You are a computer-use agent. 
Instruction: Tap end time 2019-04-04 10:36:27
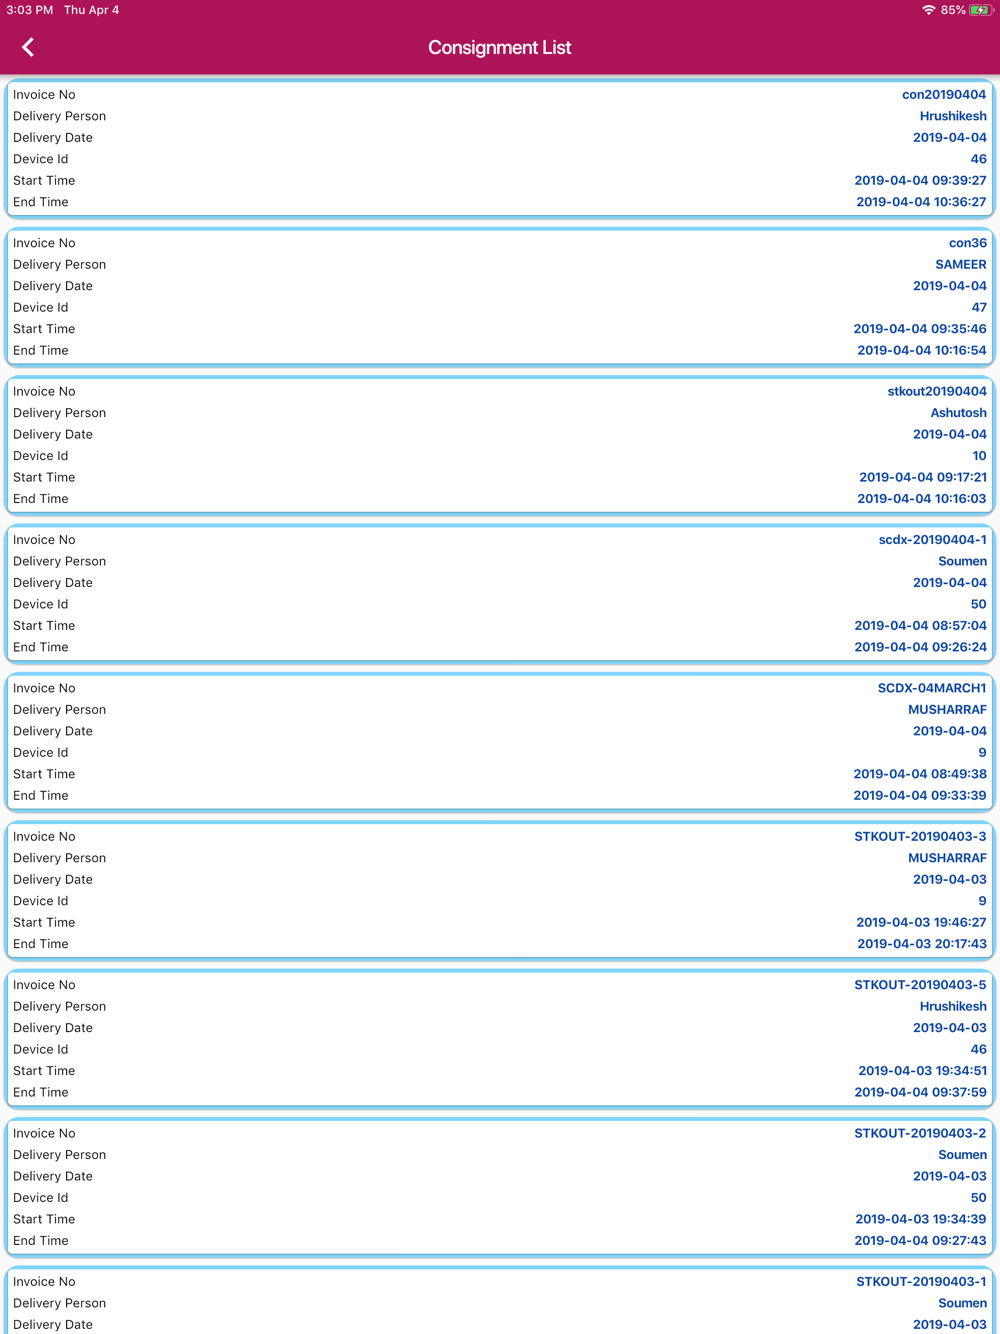coord(921,202)
